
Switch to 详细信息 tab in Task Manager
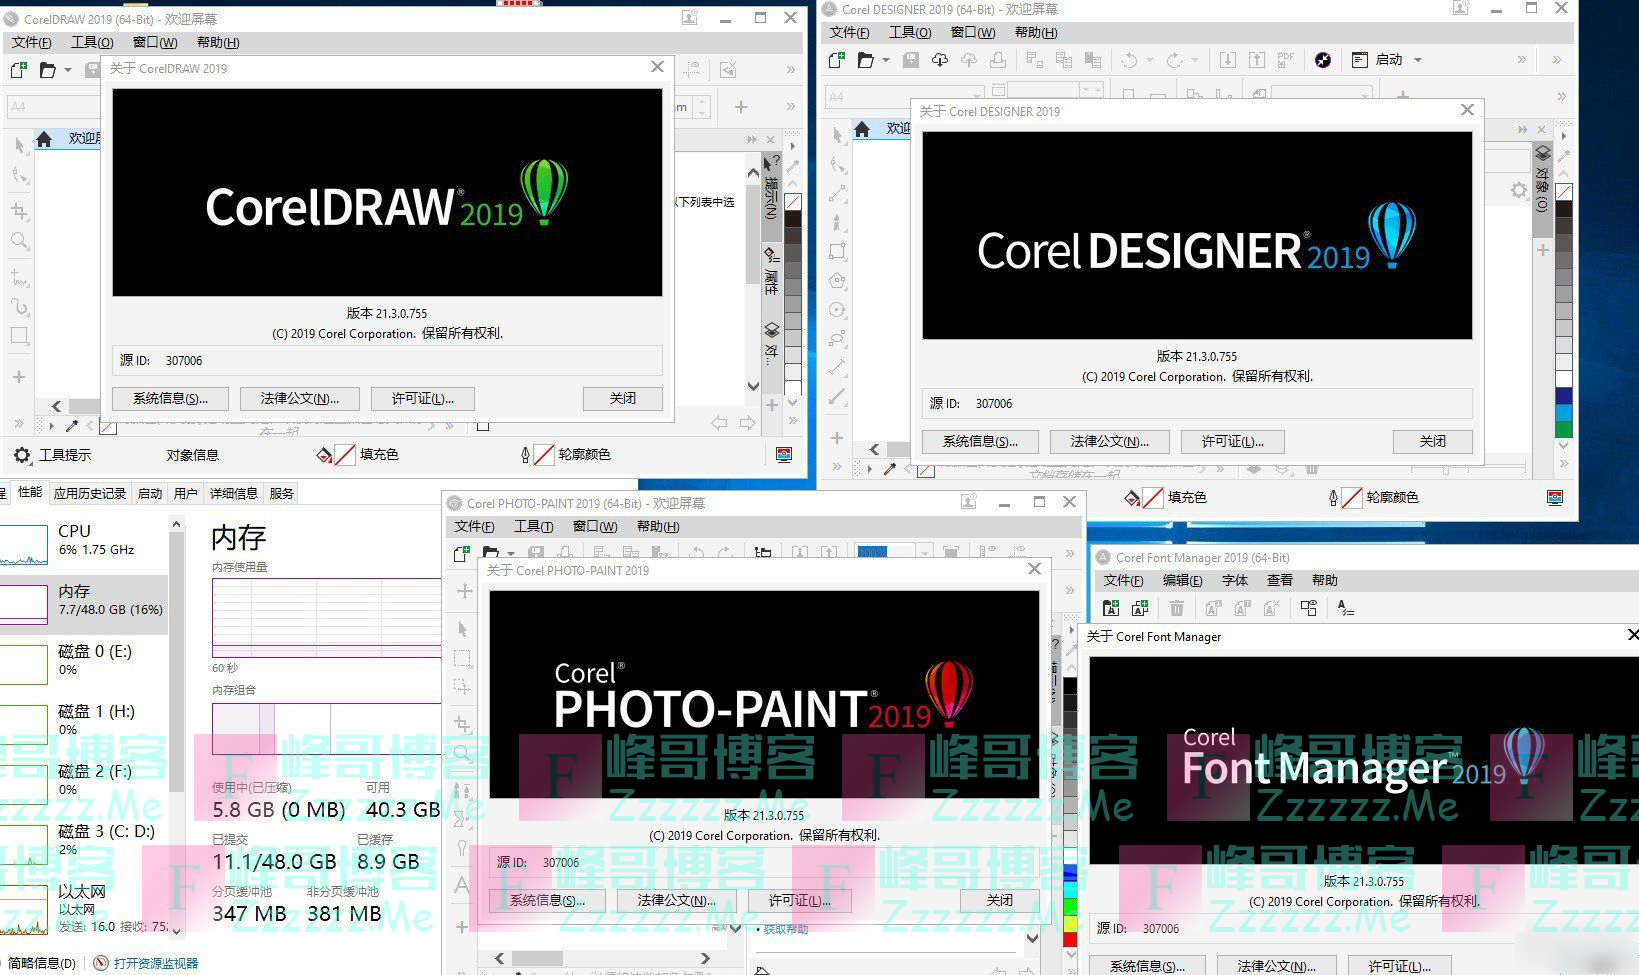coord(234,493)
